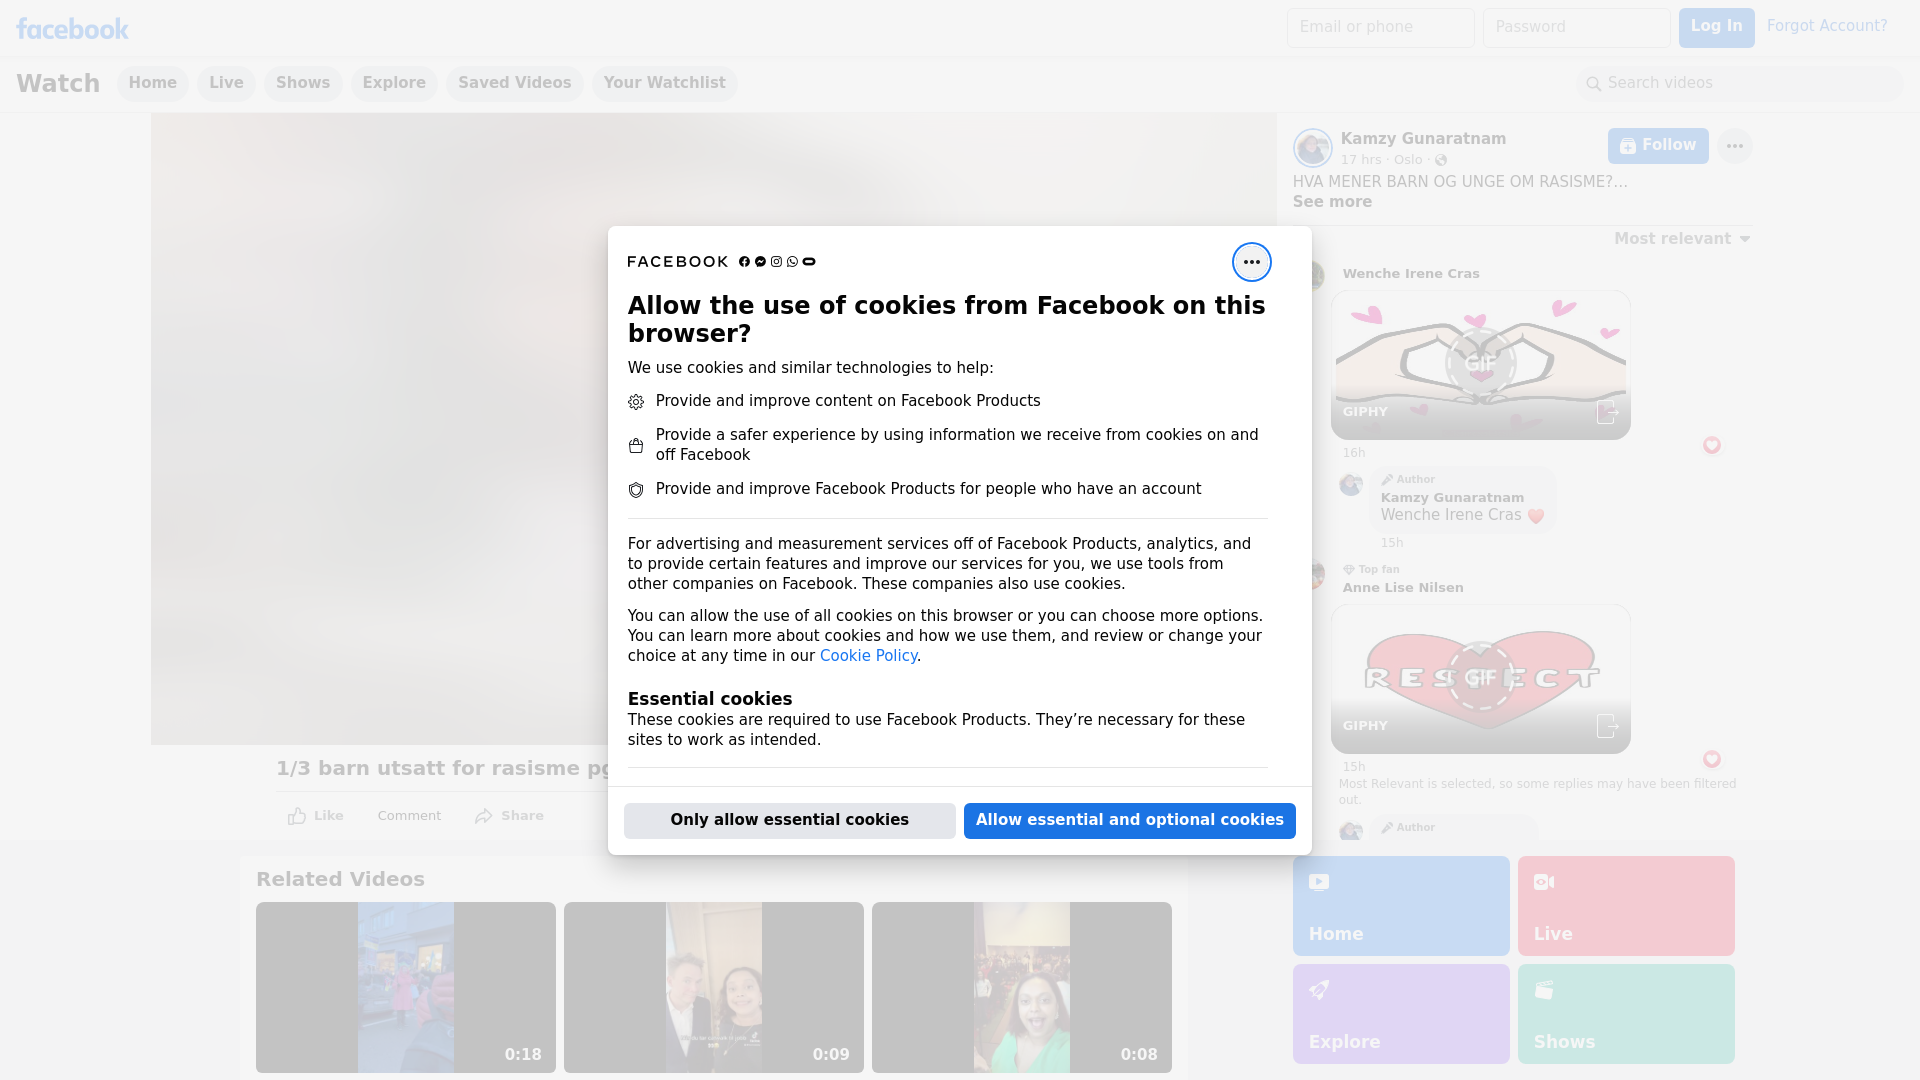Click the Home tile video icon
Viewport: 1920px width, 1080px height.
(1319, 882)
